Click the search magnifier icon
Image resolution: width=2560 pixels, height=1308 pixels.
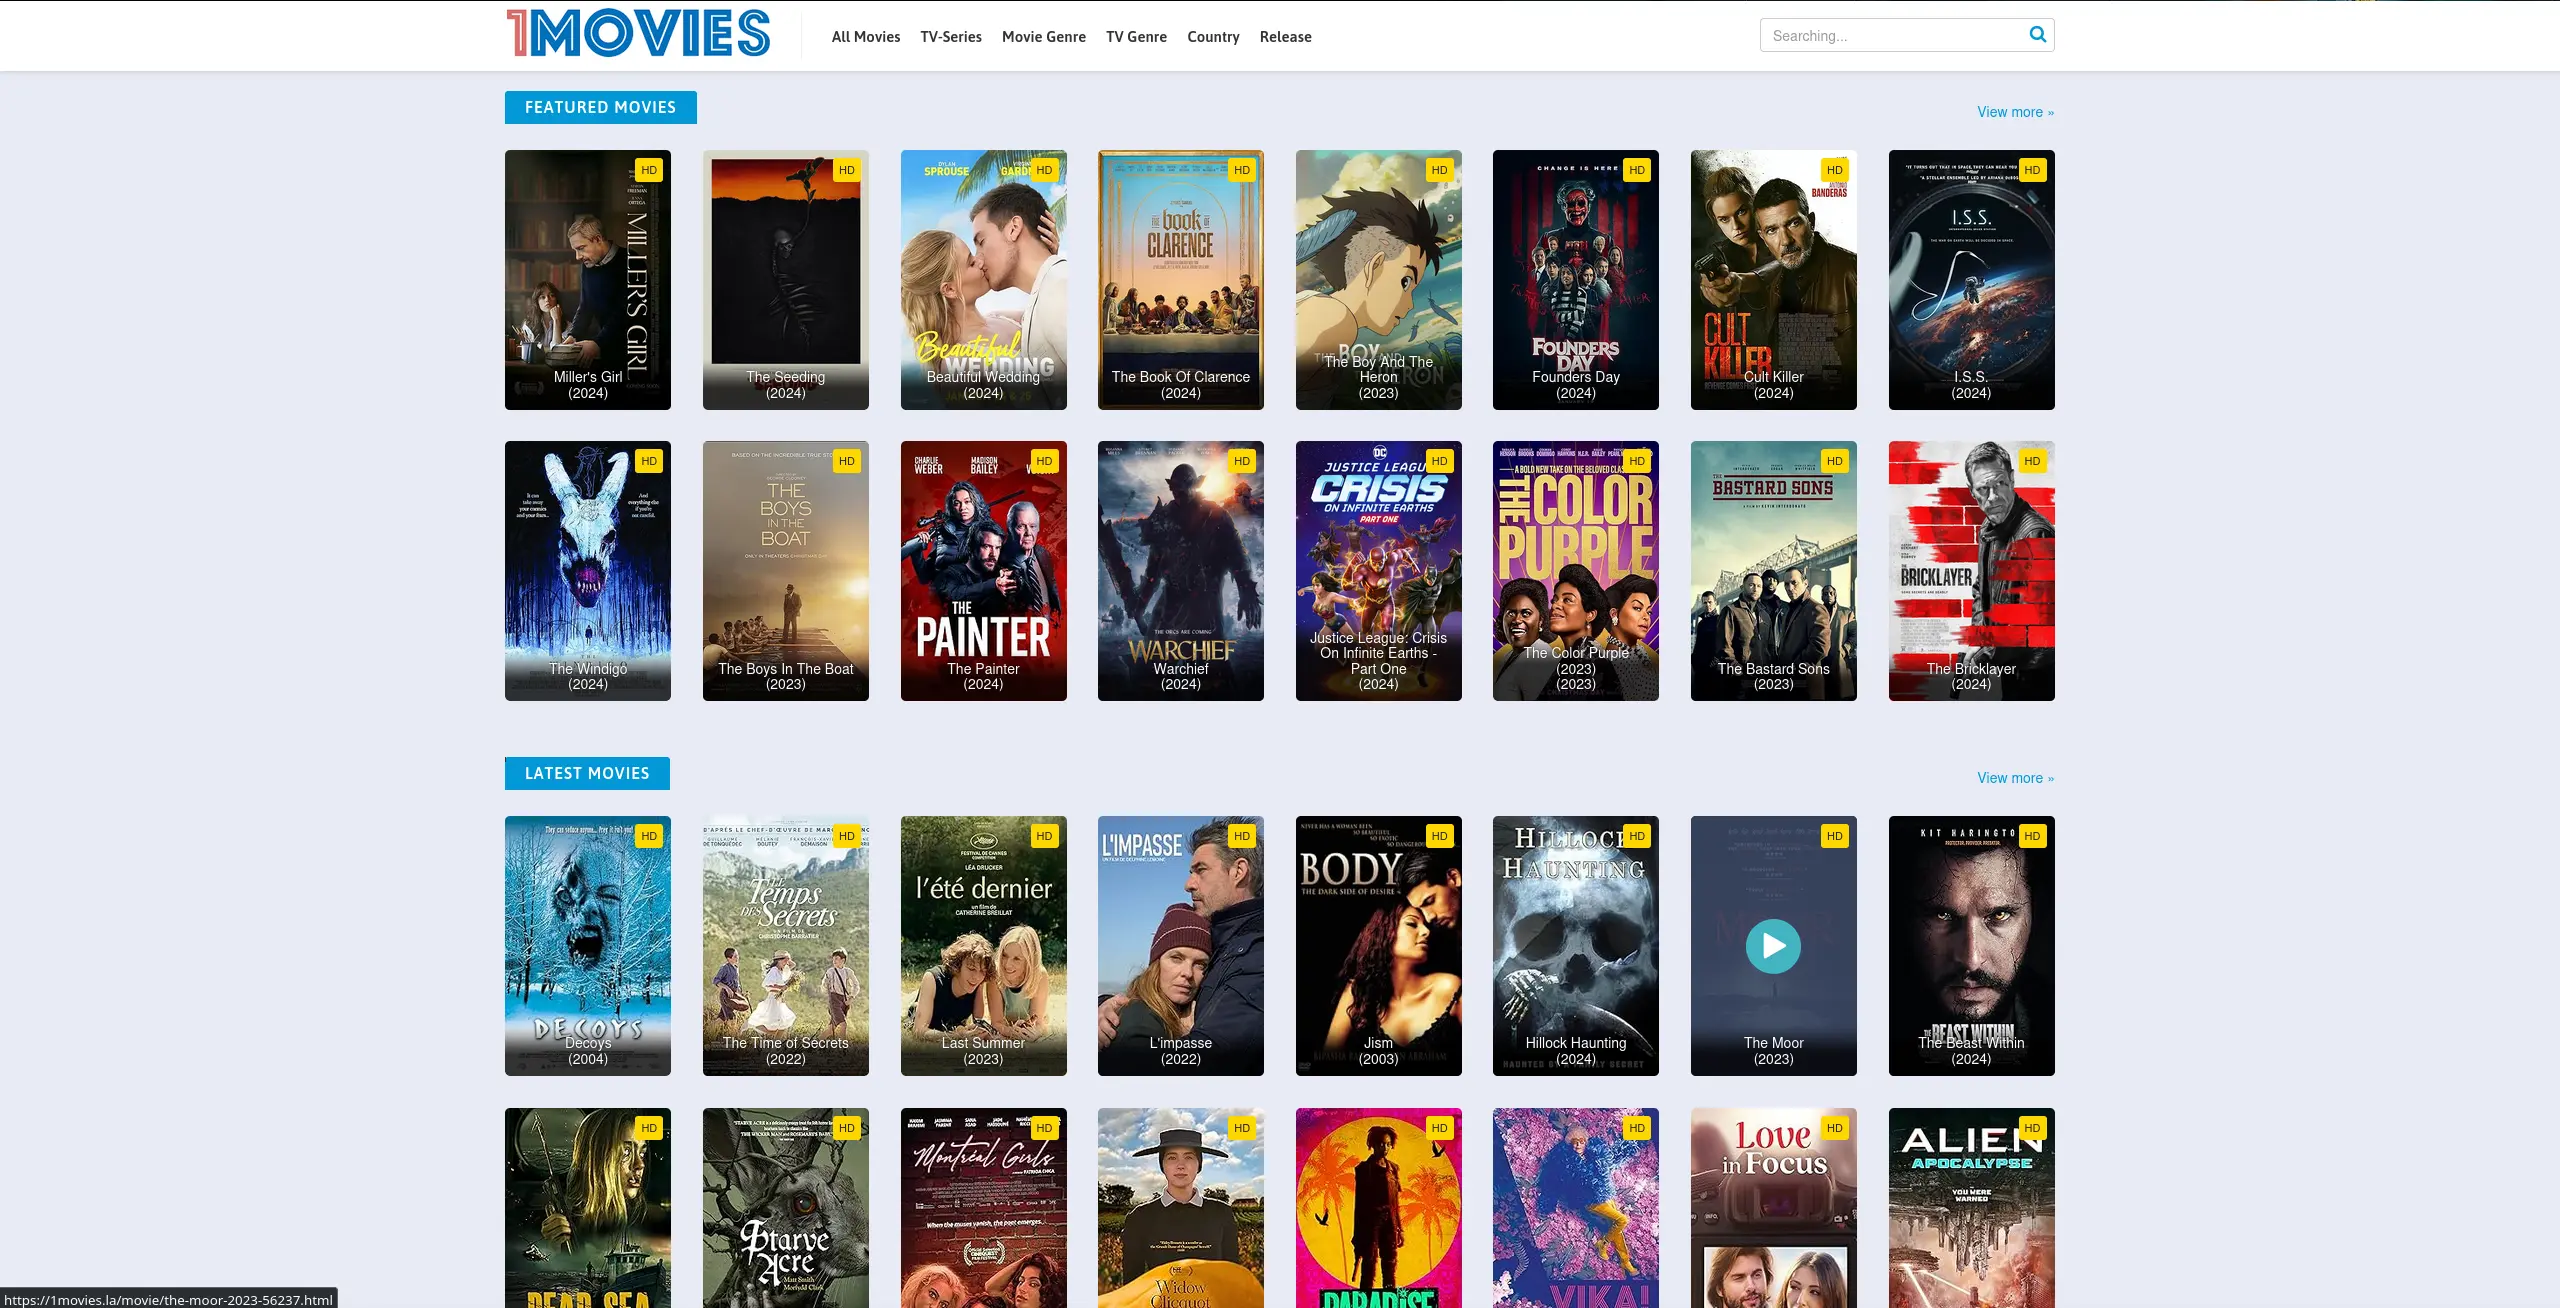coord(2037,35)
